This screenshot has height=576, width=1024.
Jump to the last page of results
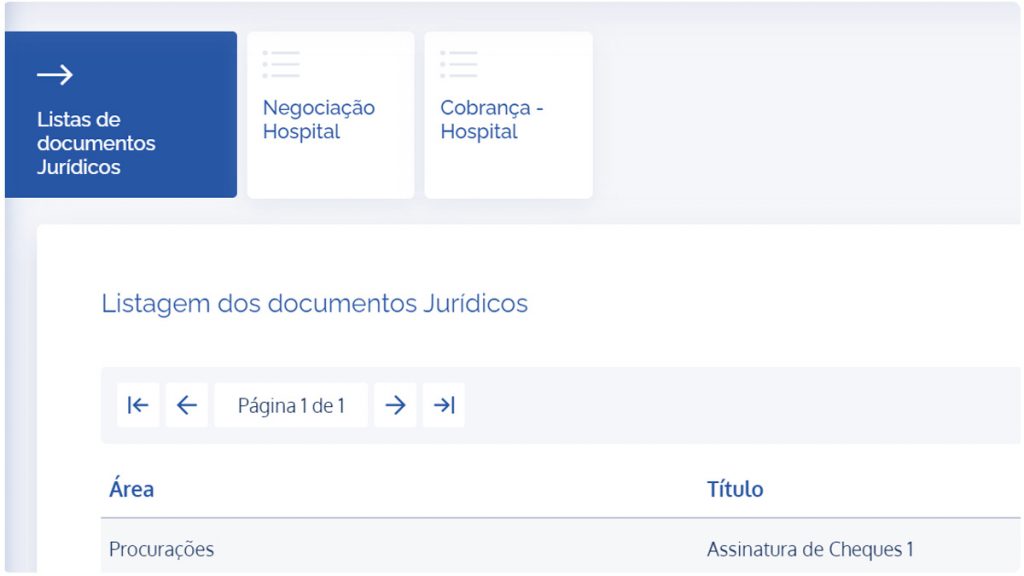[444, 406]
